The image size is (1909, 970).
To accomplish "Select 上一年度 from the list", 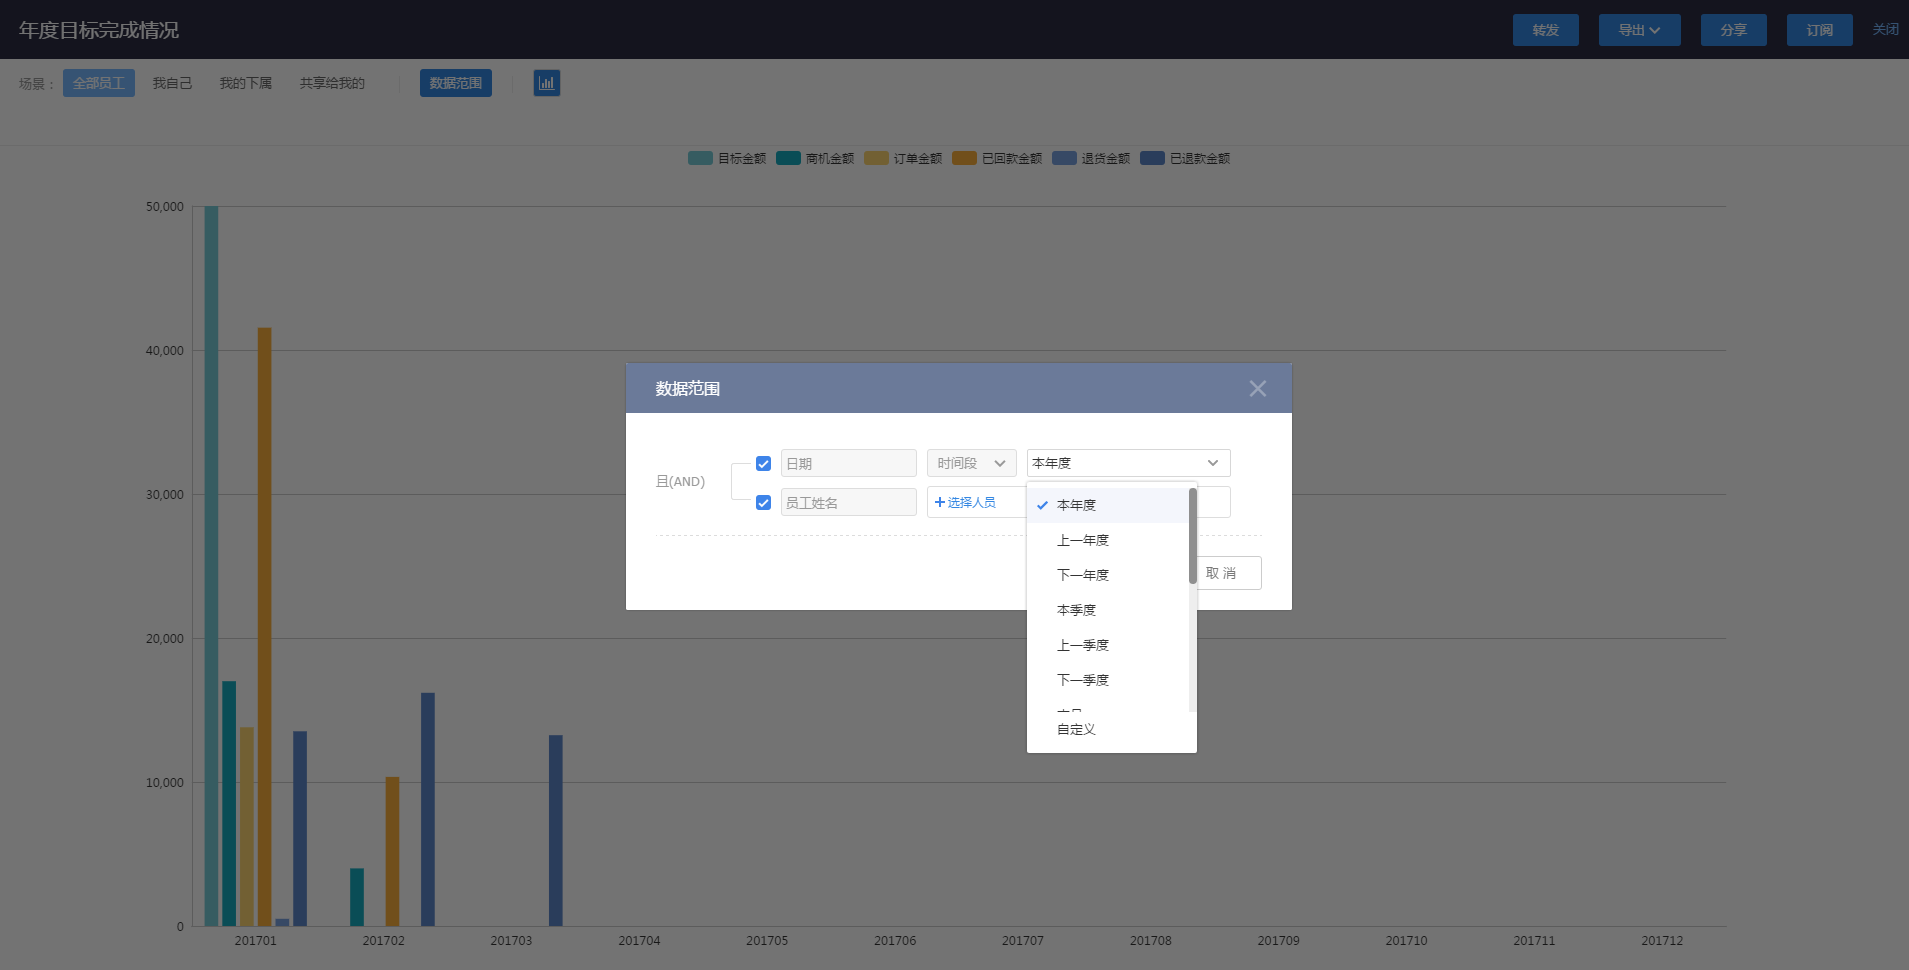I will 1082,540.
